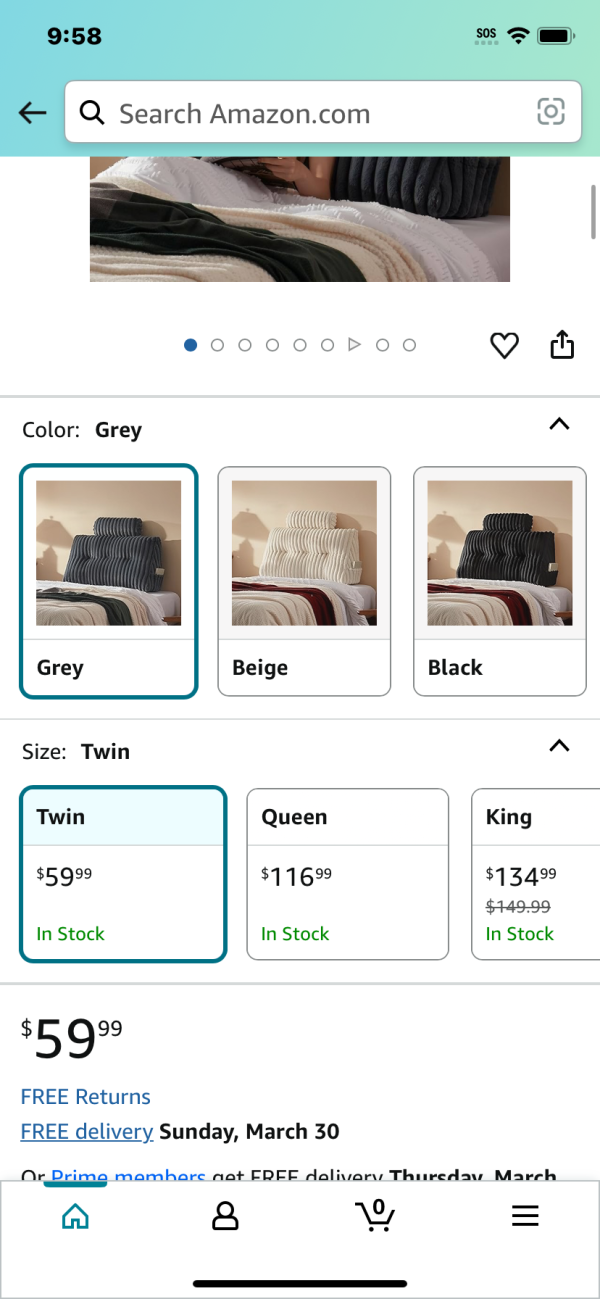Select Twin size option
The width and height of the screenshot is (600, 1299).
(x=124, y=875)
